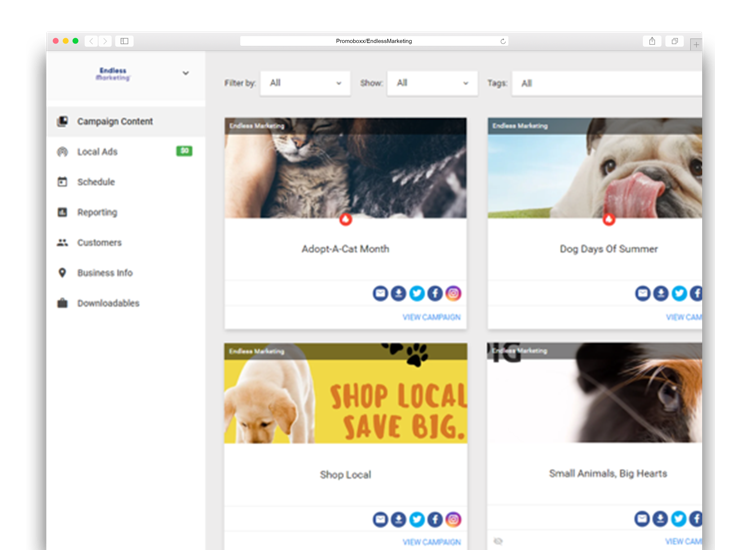Click email icon on Dog Days Of Summer card
This screenshot has width=740, height=550.
coord(642,293)
